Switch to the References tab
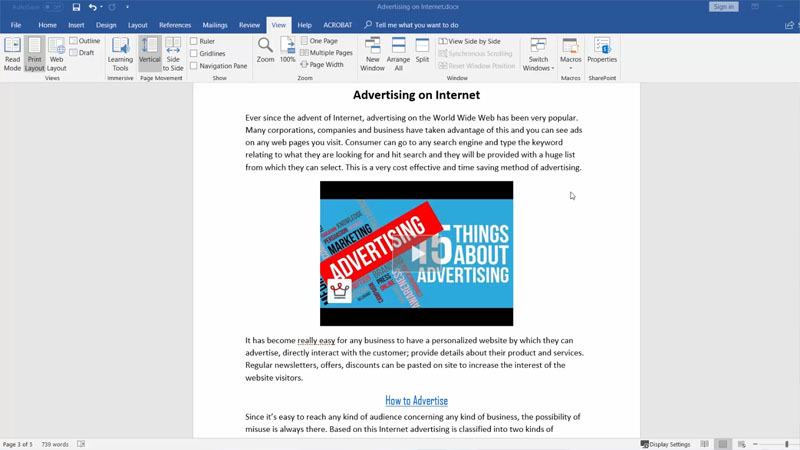 click(x=175, y=25)
